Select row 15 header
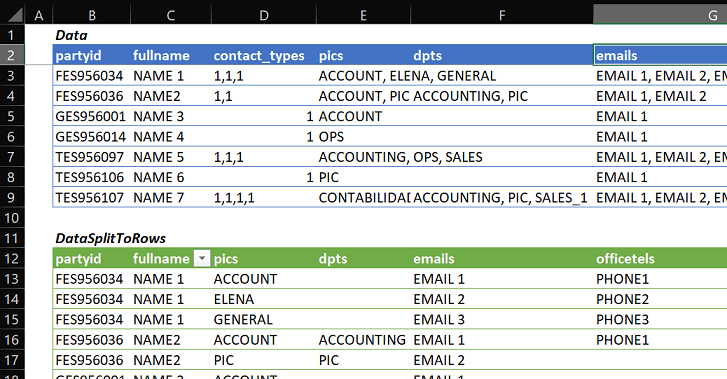 [12, 320]
